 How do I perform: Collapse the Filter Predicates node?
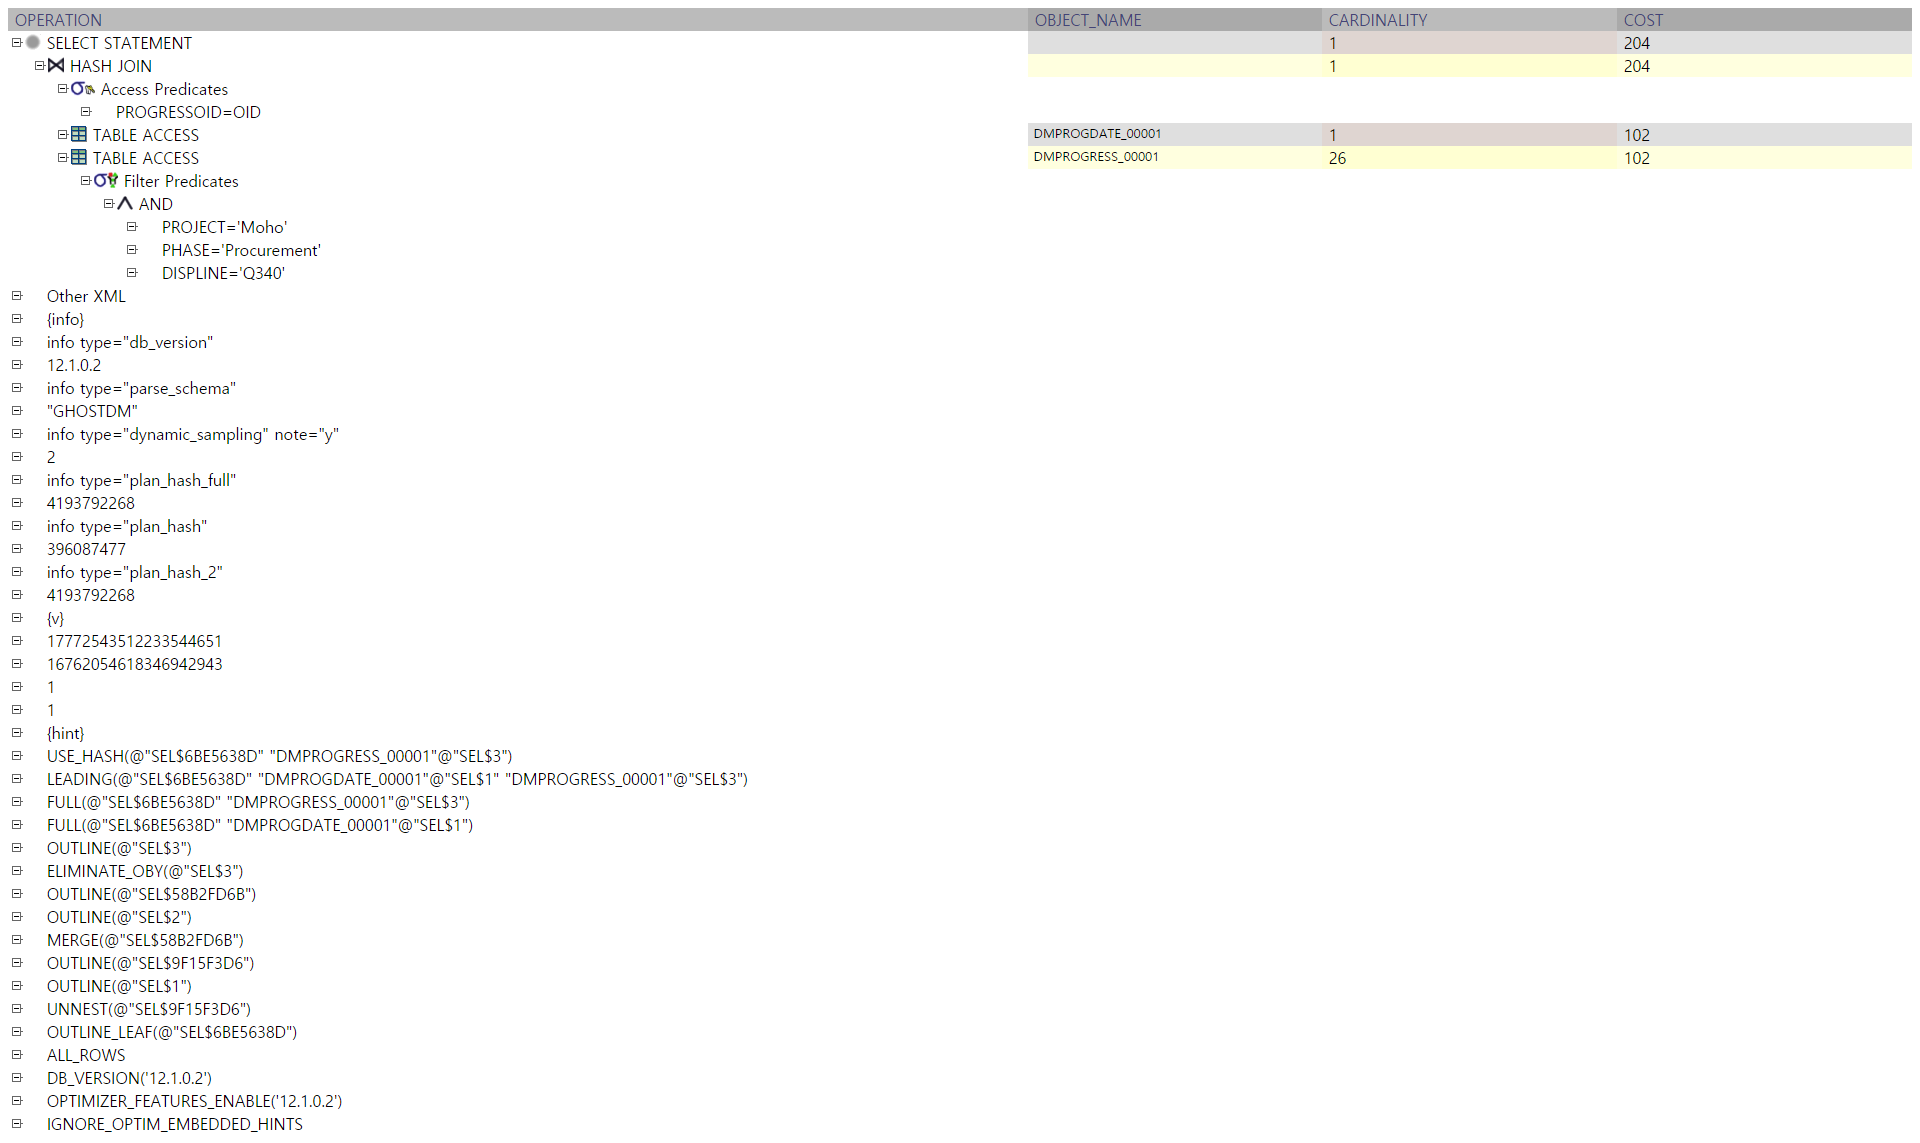86,181
